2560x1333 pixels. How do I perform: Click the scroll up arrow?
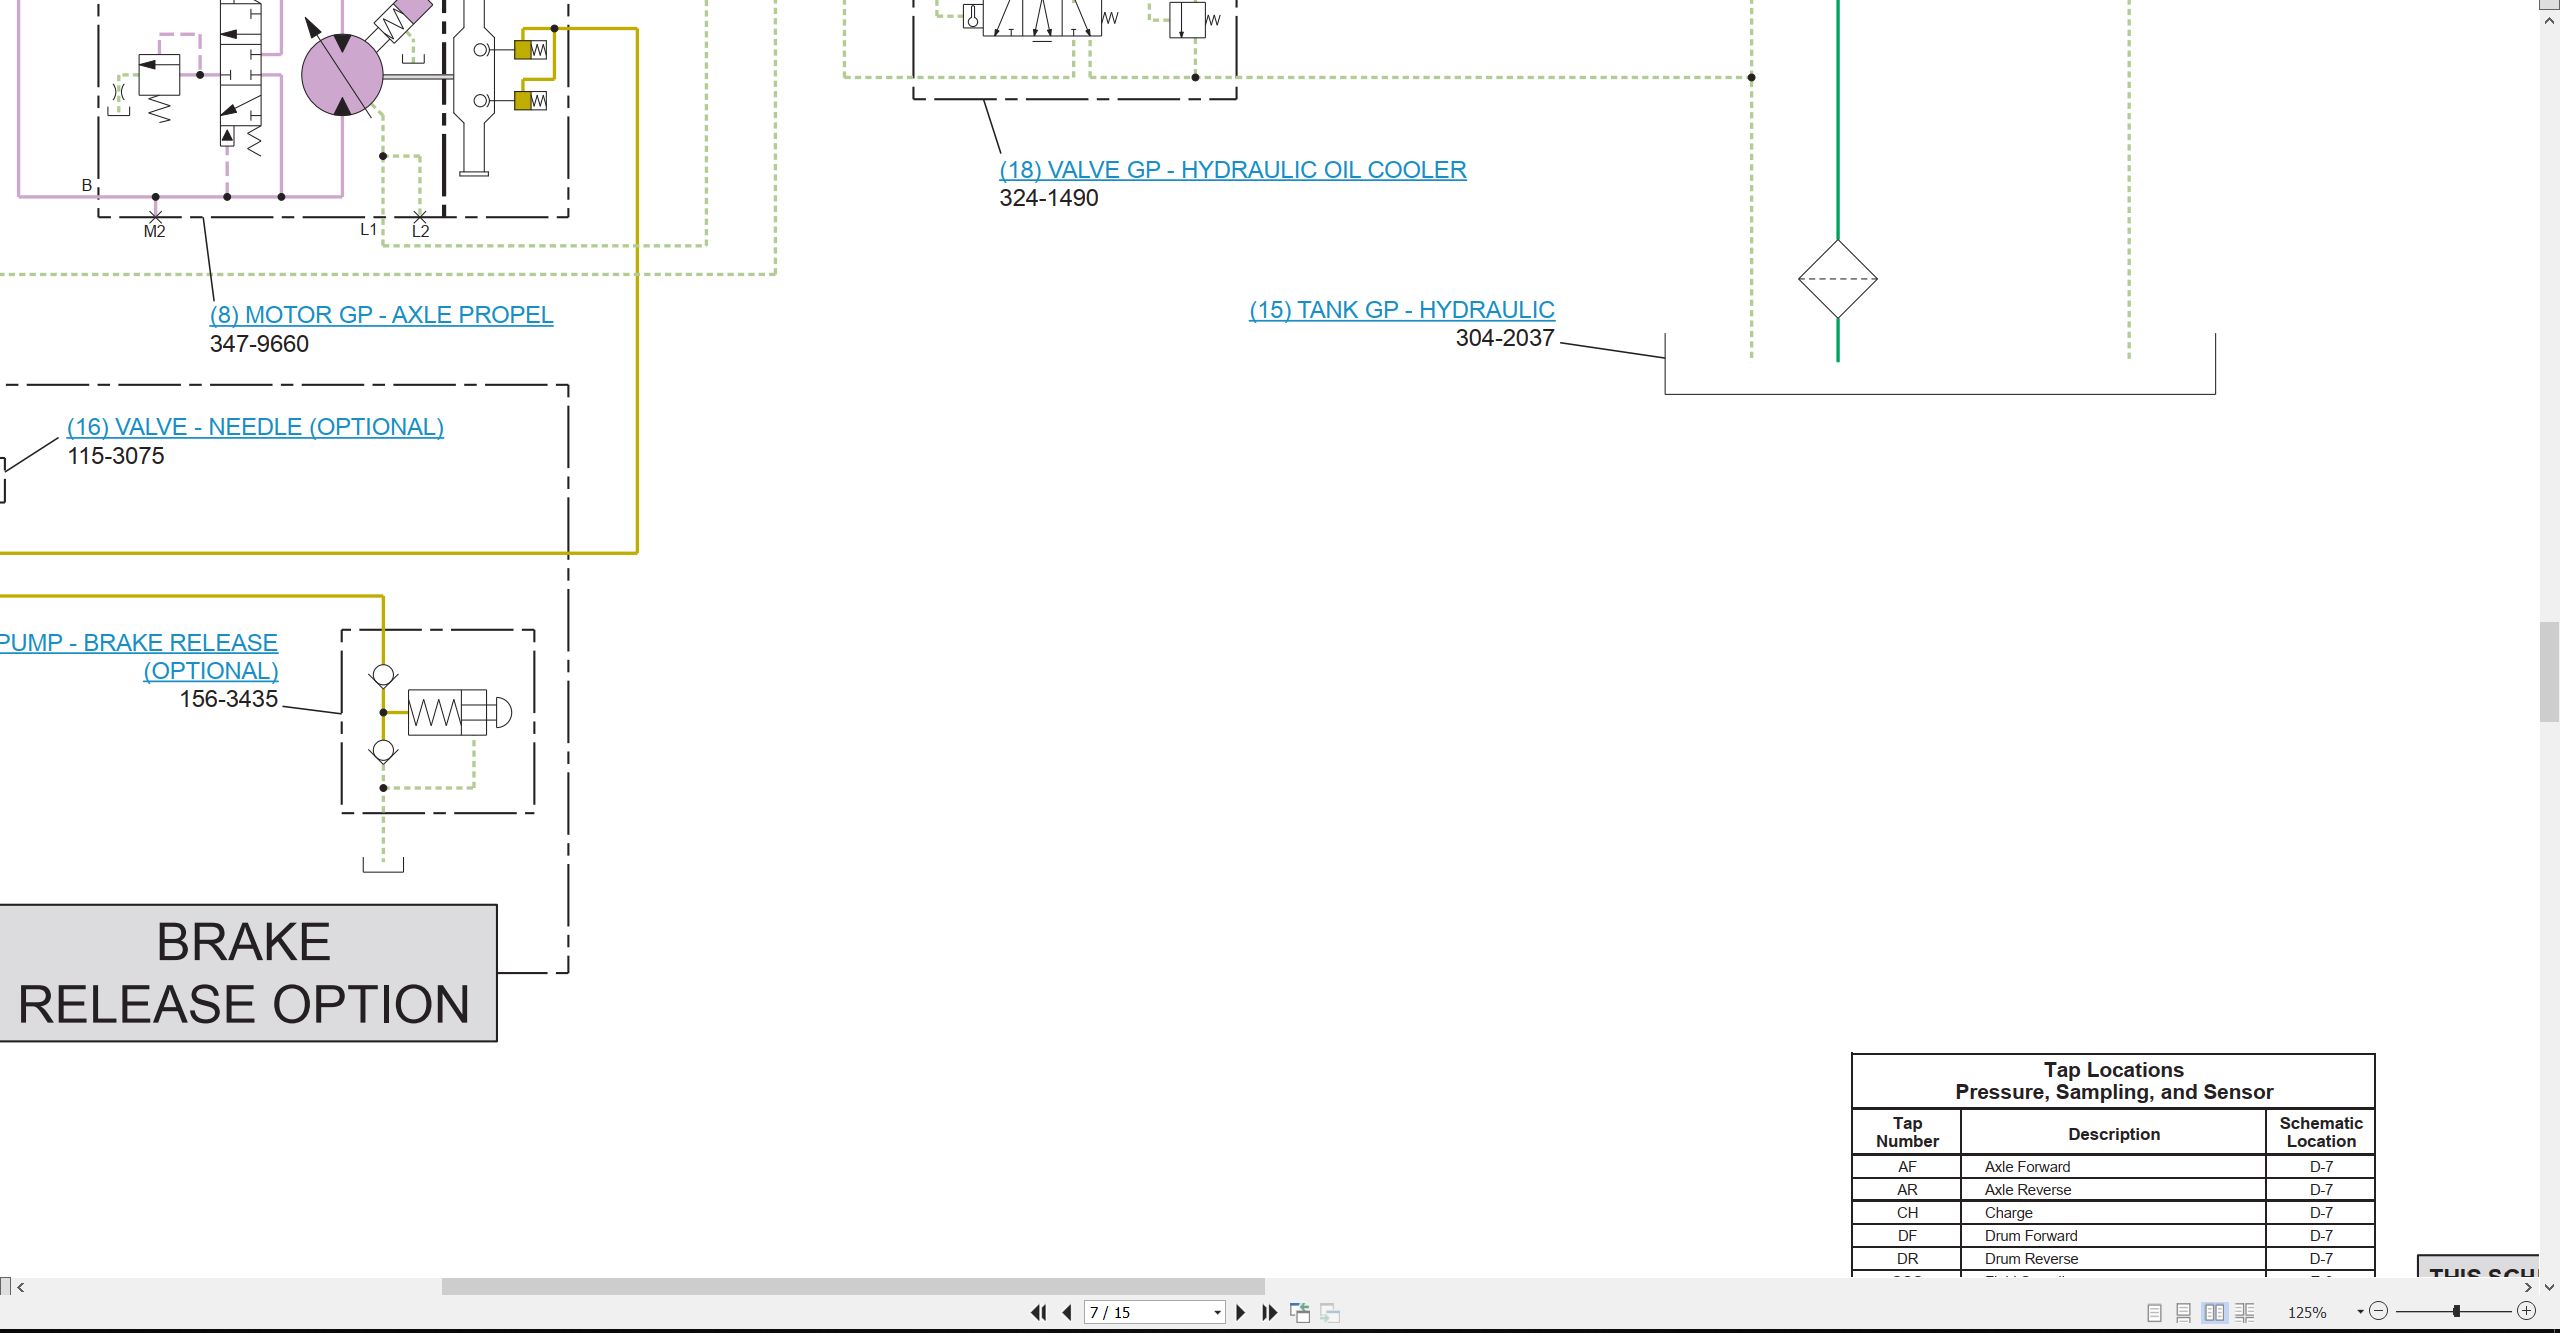pyautogui.click(x=2549, y=20)
